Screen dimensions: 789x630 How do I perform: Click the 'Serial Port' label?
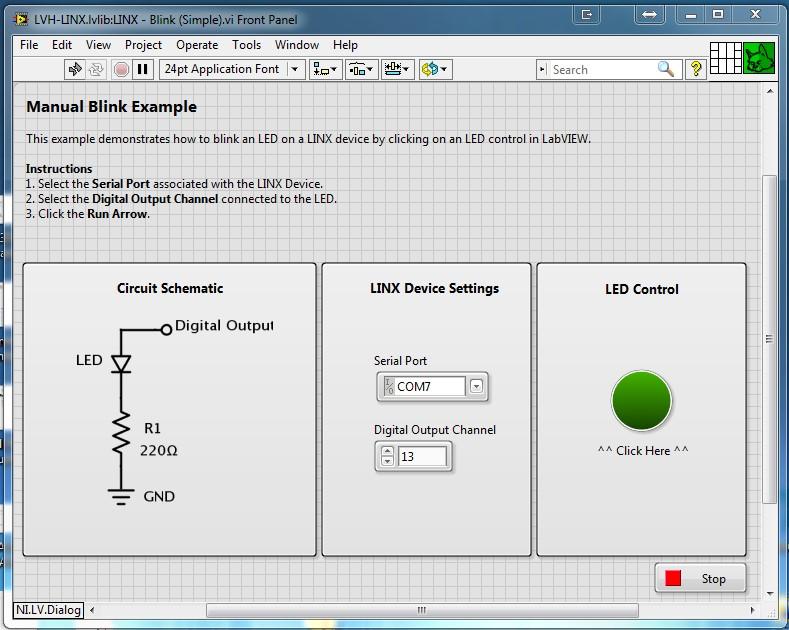point(400,361)
